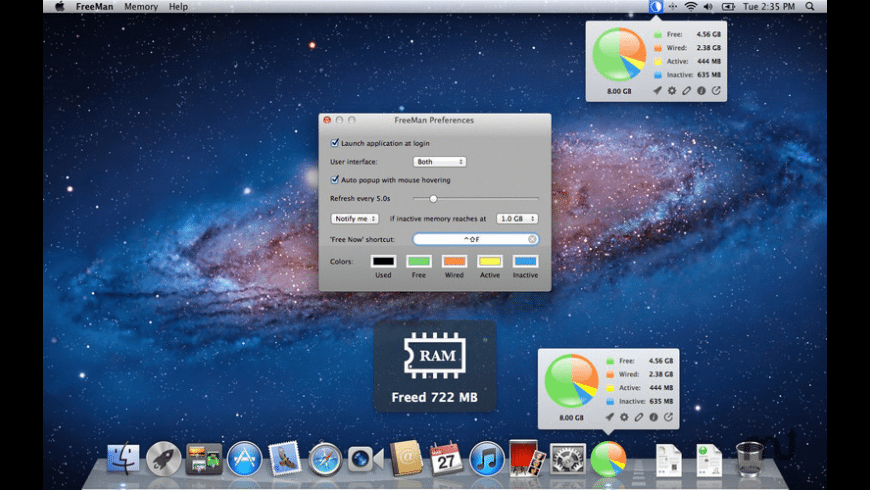Click info icon in dock popup

click(x=654, y=417)
